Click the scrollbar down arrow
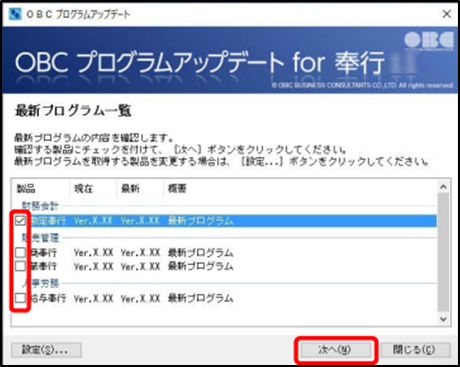Image resolution: width=460 pixels, height=367 pixels. [x=443, y=319]
